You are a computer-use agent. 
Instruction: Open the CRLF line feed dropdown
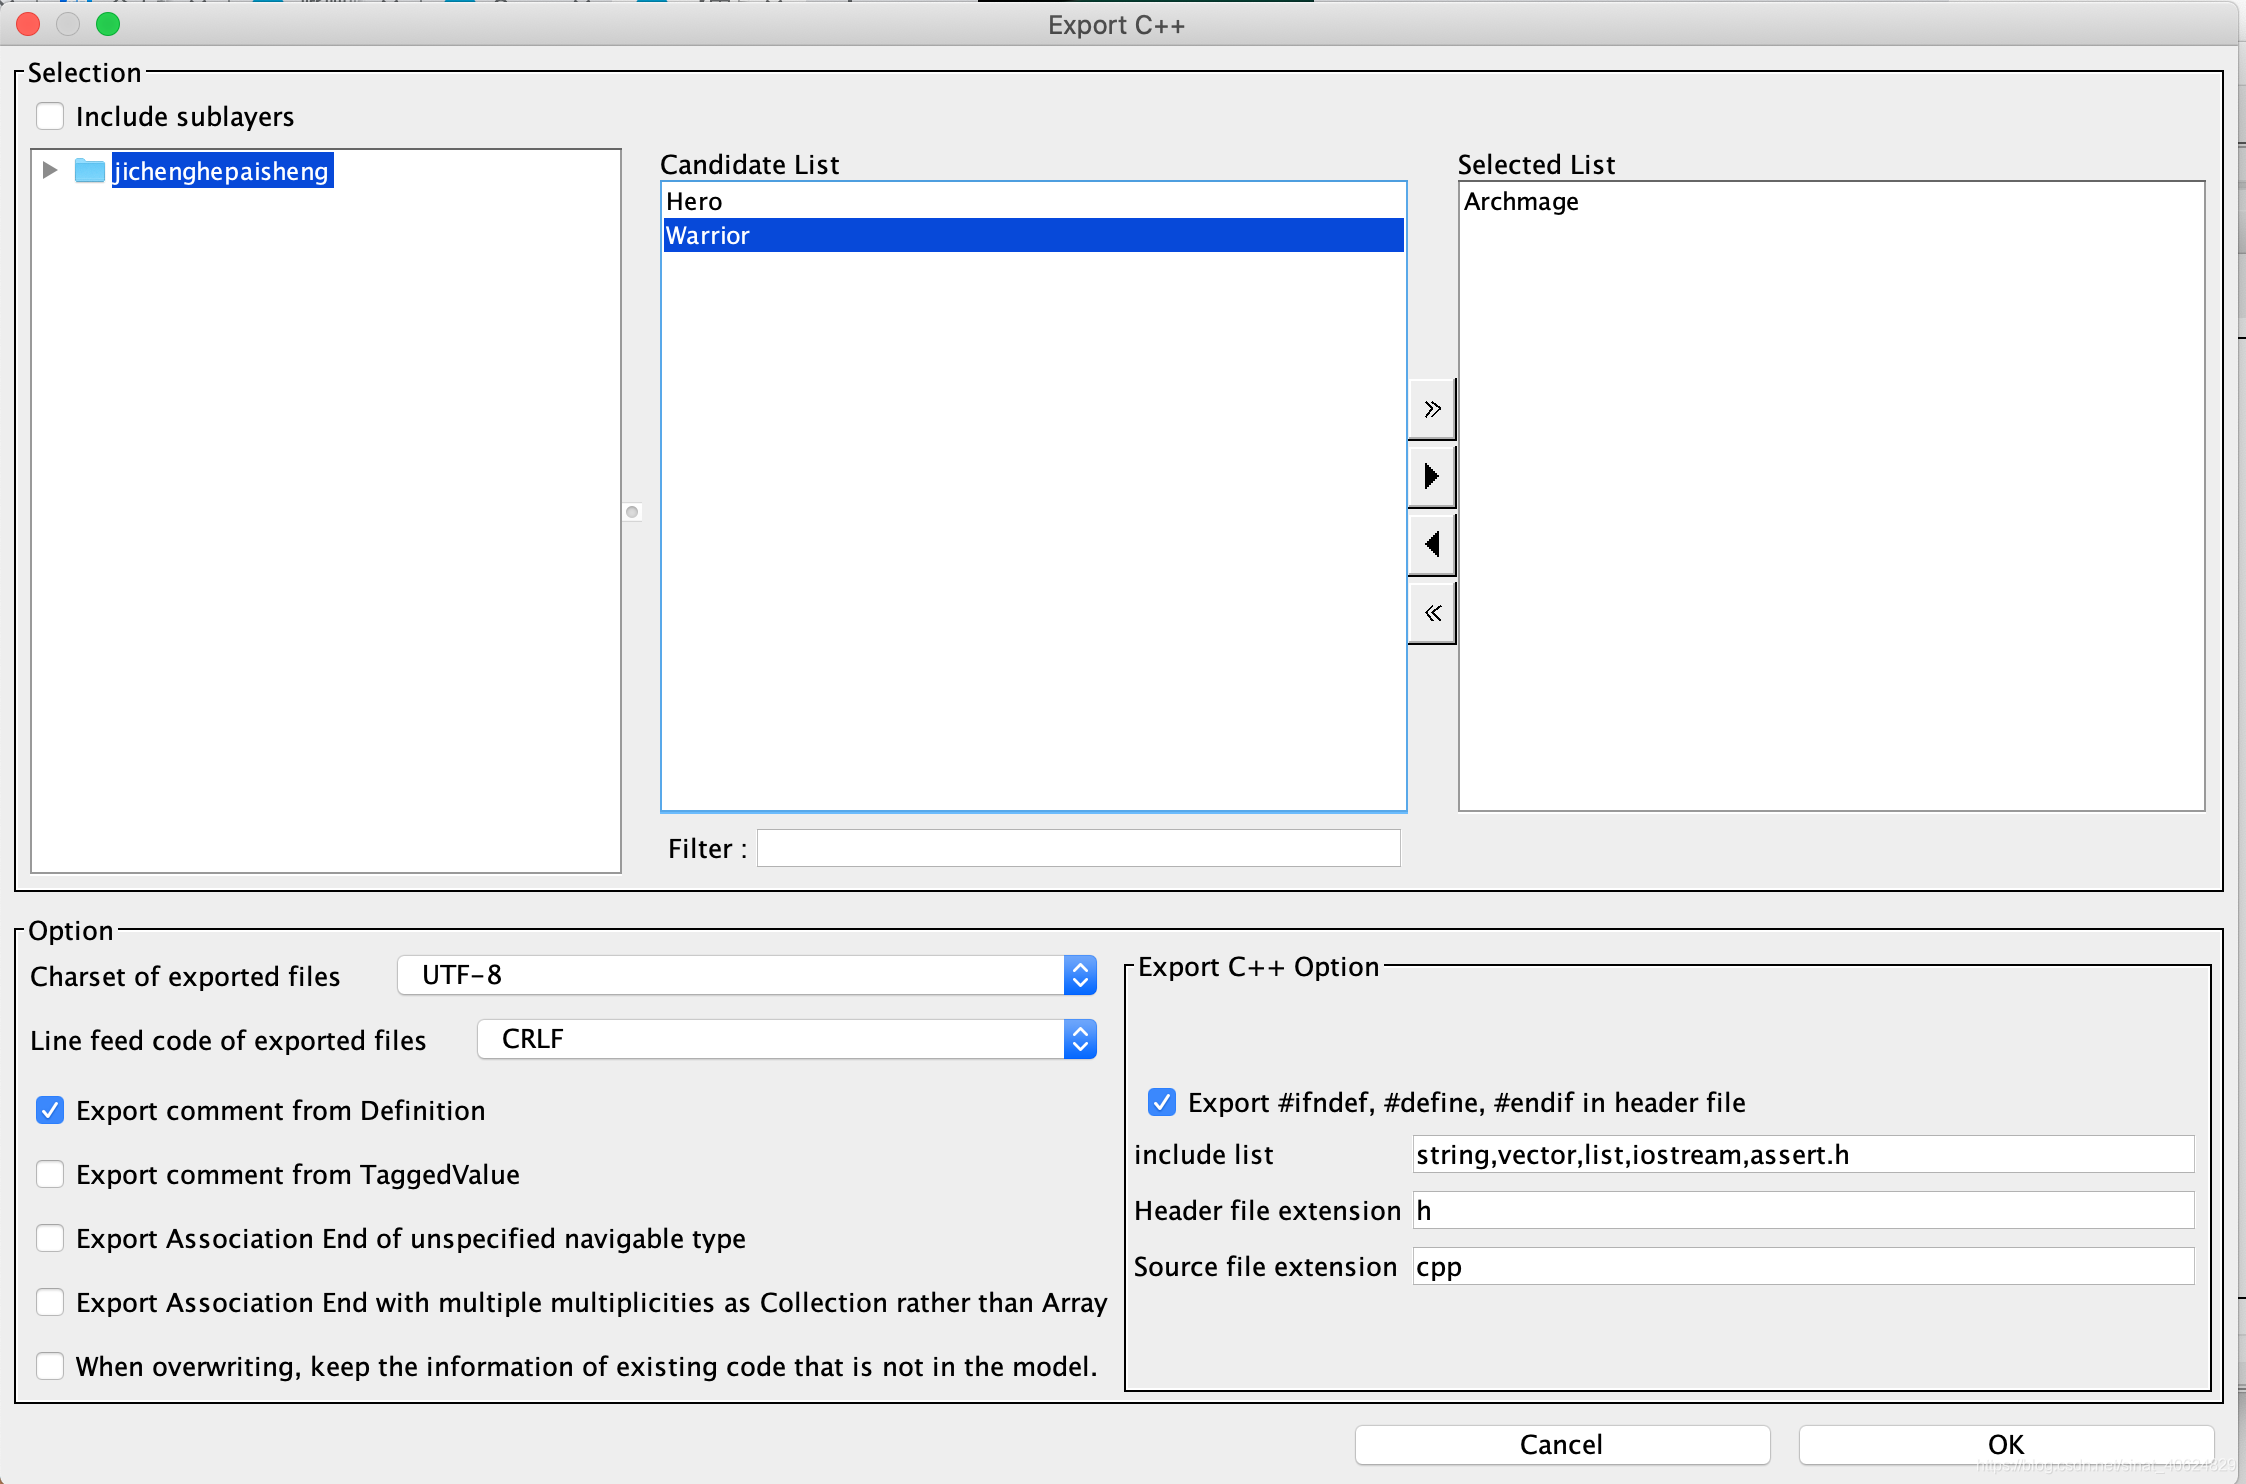[786, 1040]
